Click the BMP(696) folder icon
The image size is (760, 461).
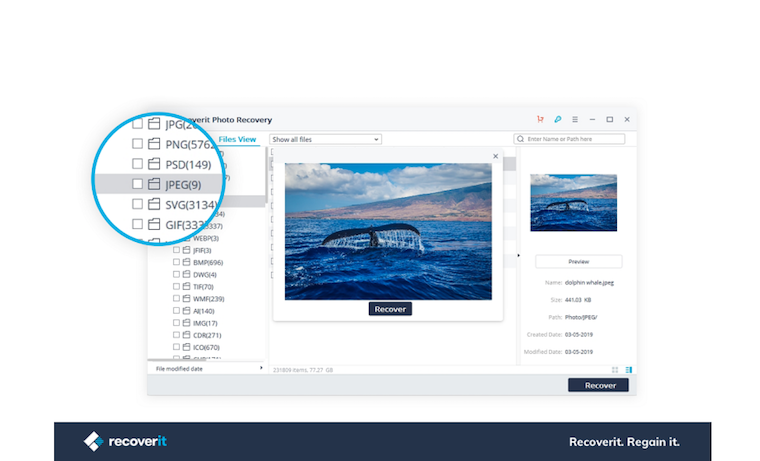187,262
